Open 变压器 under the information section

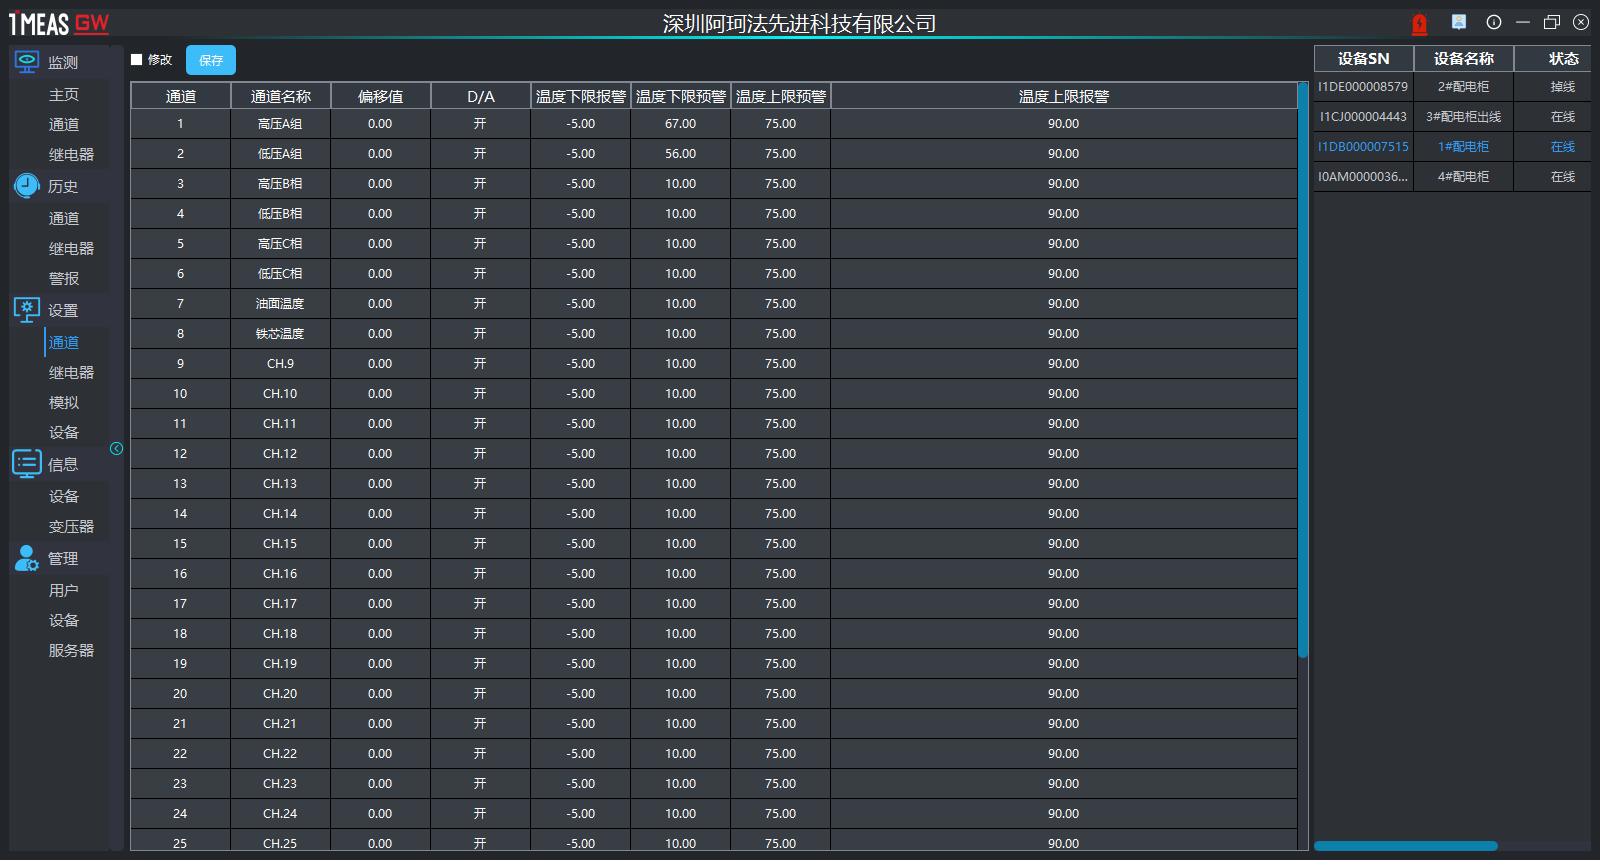71,527
